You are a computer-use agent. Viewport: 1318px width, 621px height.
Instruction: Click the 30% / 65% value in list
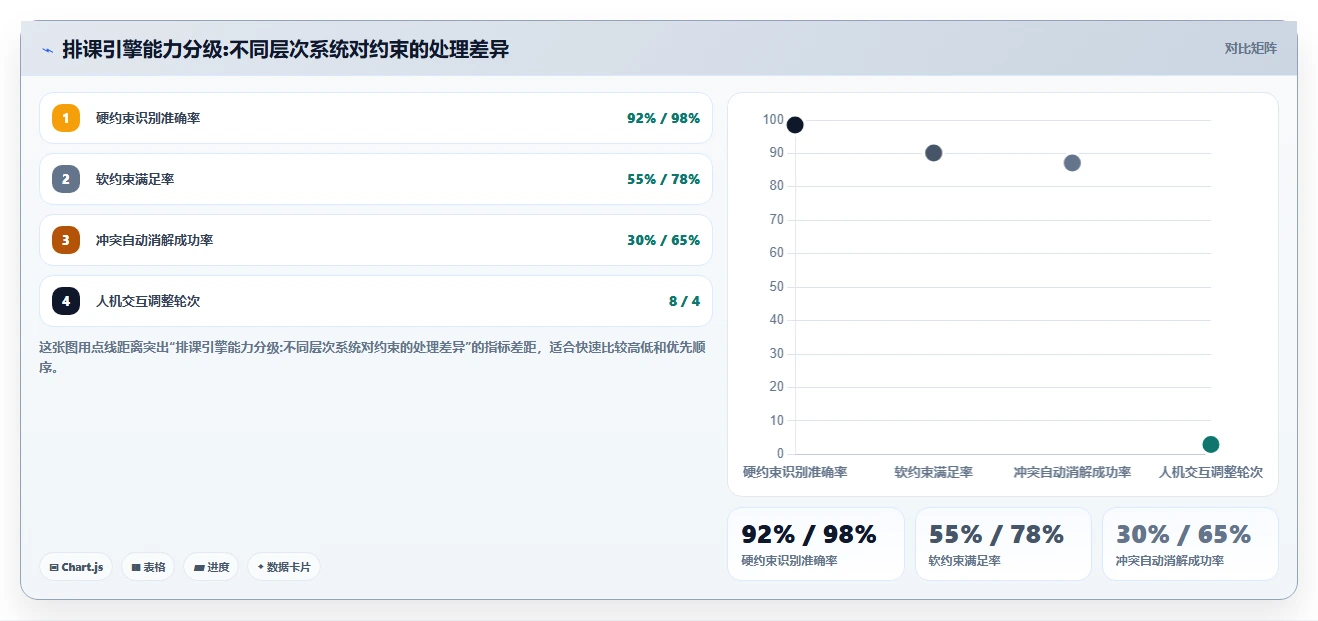click(x=664, y=240)
